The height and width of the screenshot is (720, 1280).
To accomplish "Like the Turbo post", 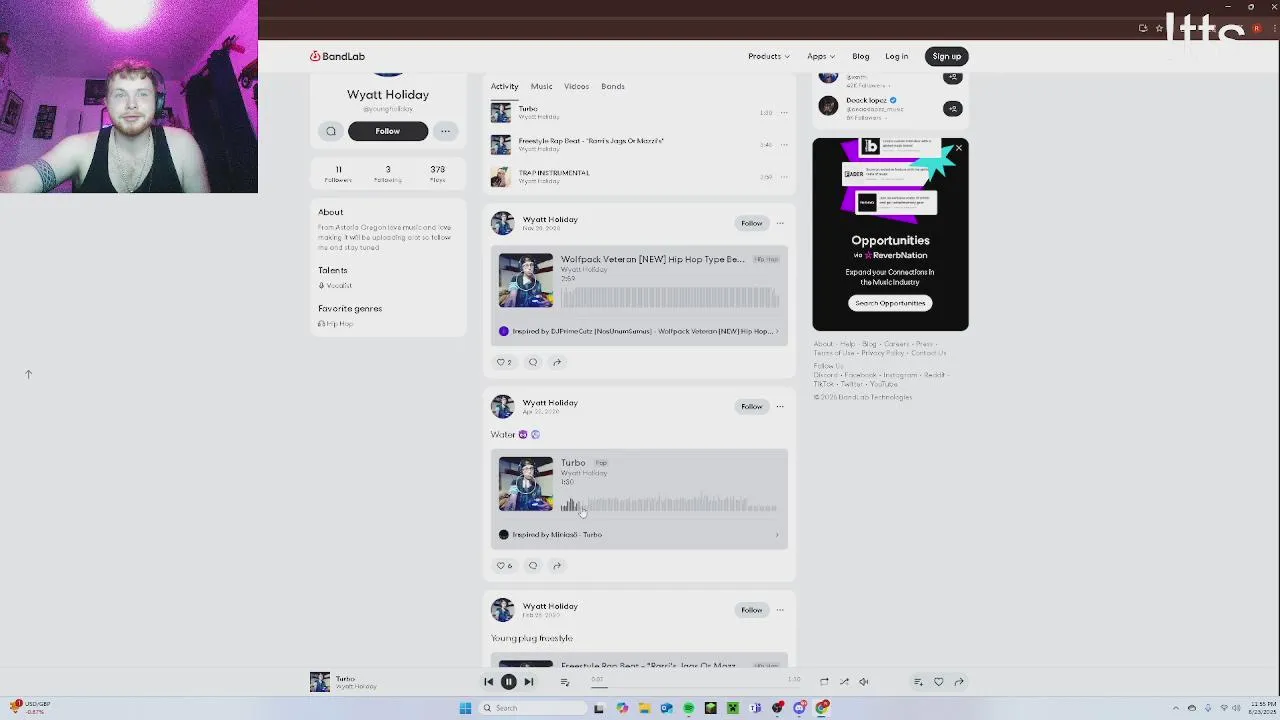I will tap(504, 566).
